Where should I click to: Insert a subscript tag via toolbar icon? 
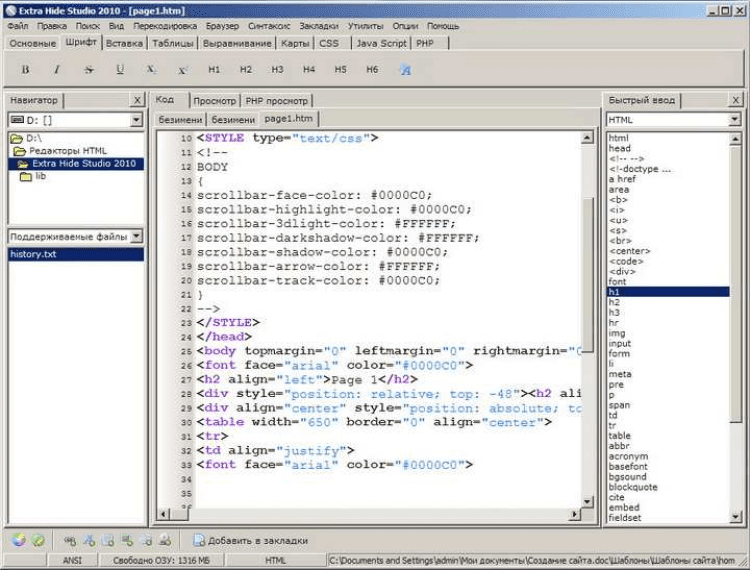point(151,70)
